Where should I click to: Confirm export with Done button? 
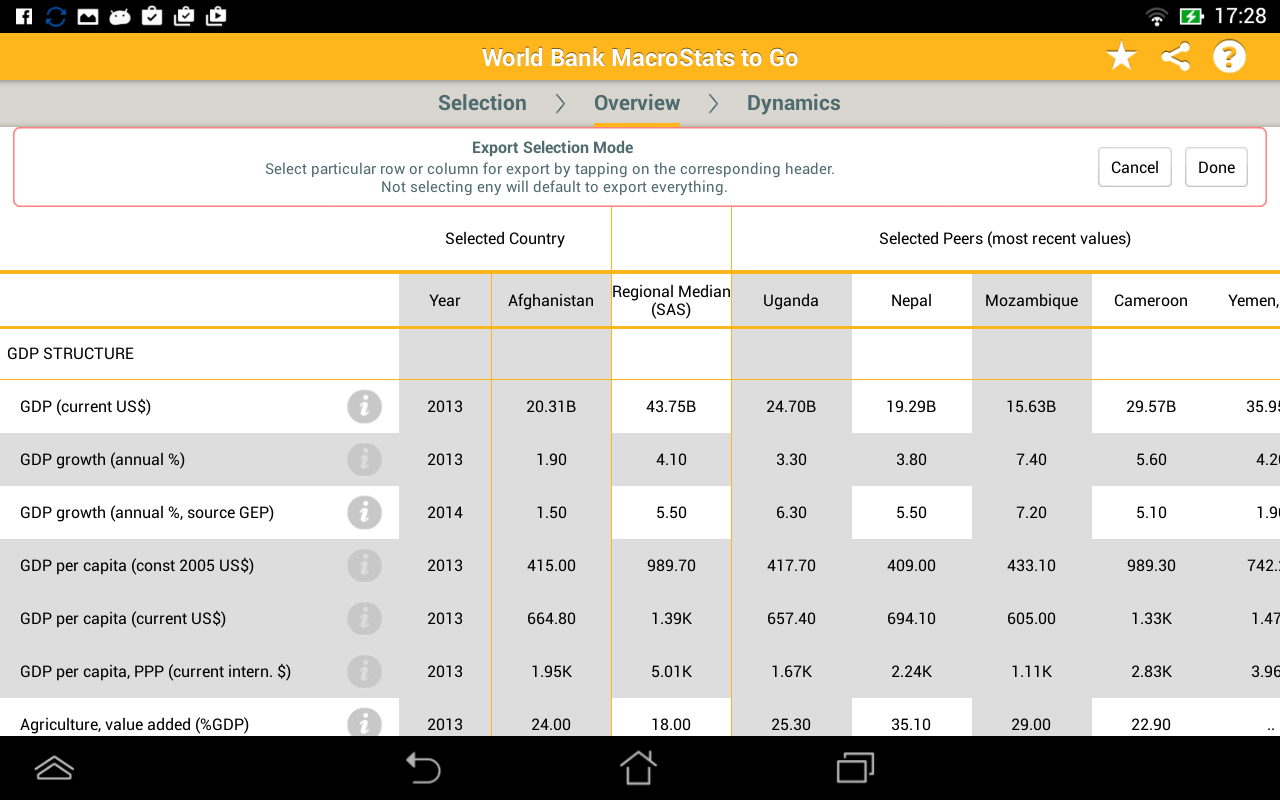point(1217,167)
